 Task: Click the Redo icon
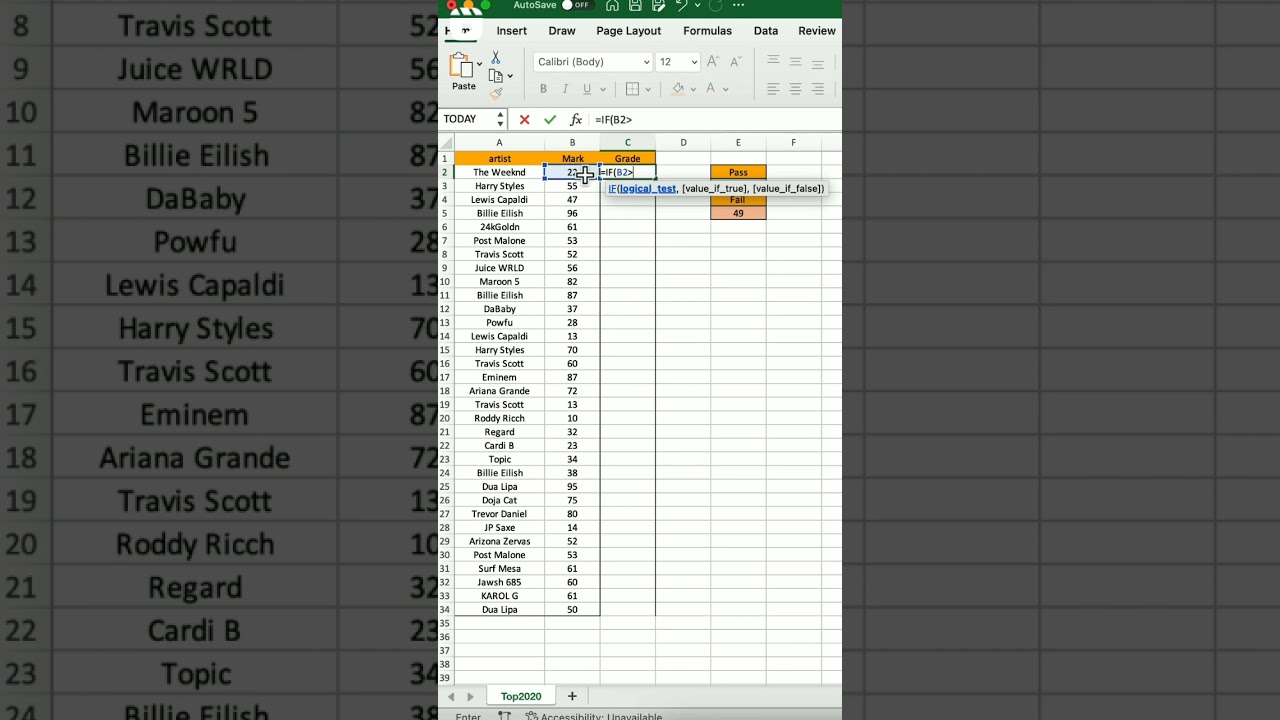(715, 6)
